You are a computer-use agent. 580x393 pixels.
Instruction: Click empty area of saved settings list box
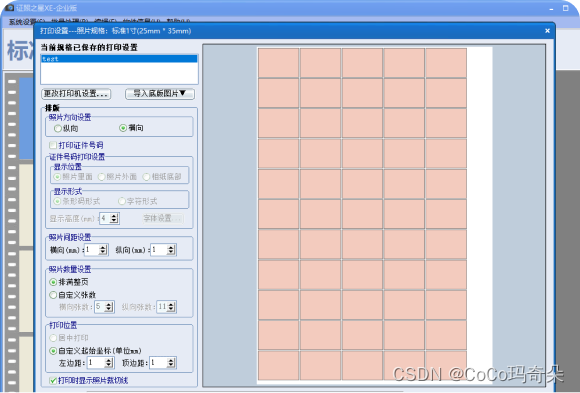click(119, 73)
